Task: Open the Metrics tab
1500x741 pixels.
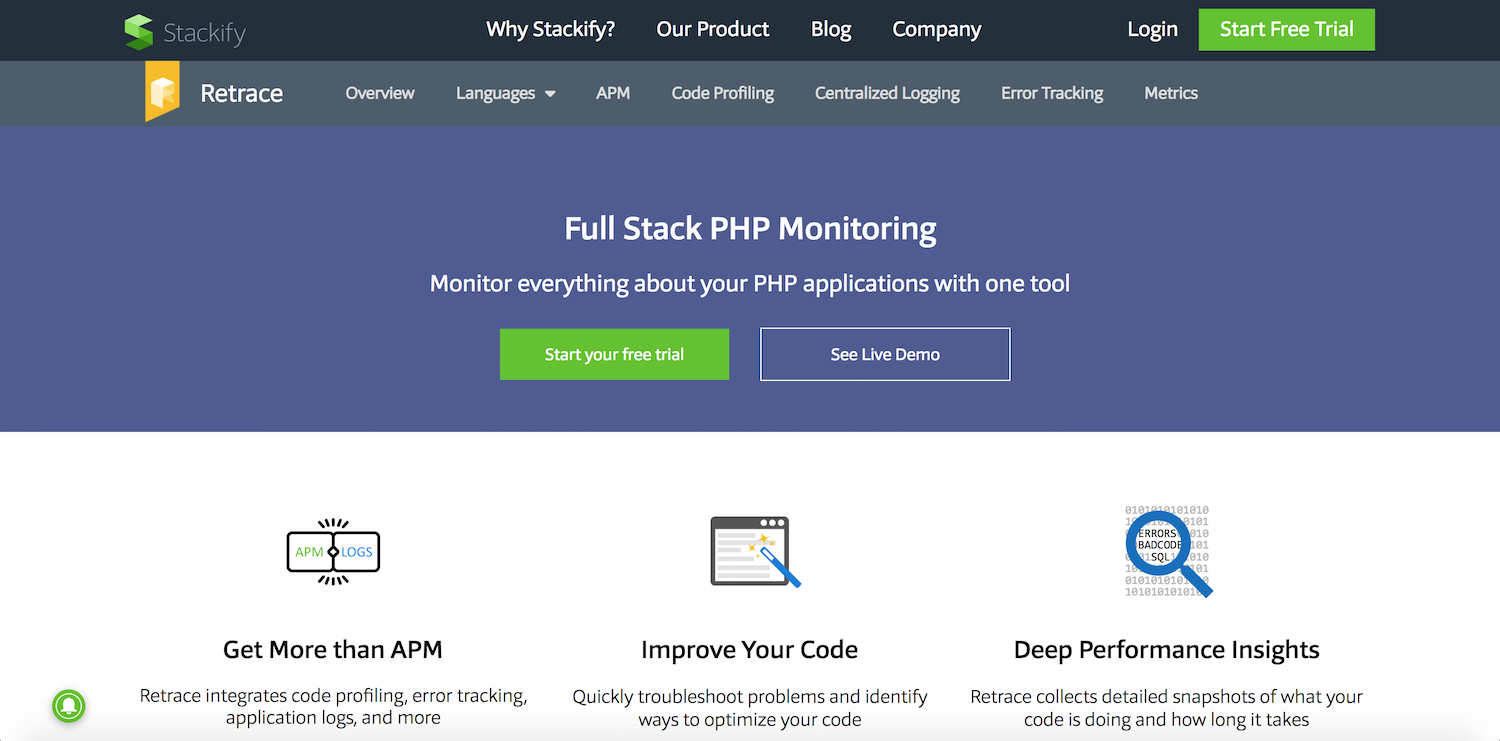Action: pyautogui.click(x=1171, y=93)
